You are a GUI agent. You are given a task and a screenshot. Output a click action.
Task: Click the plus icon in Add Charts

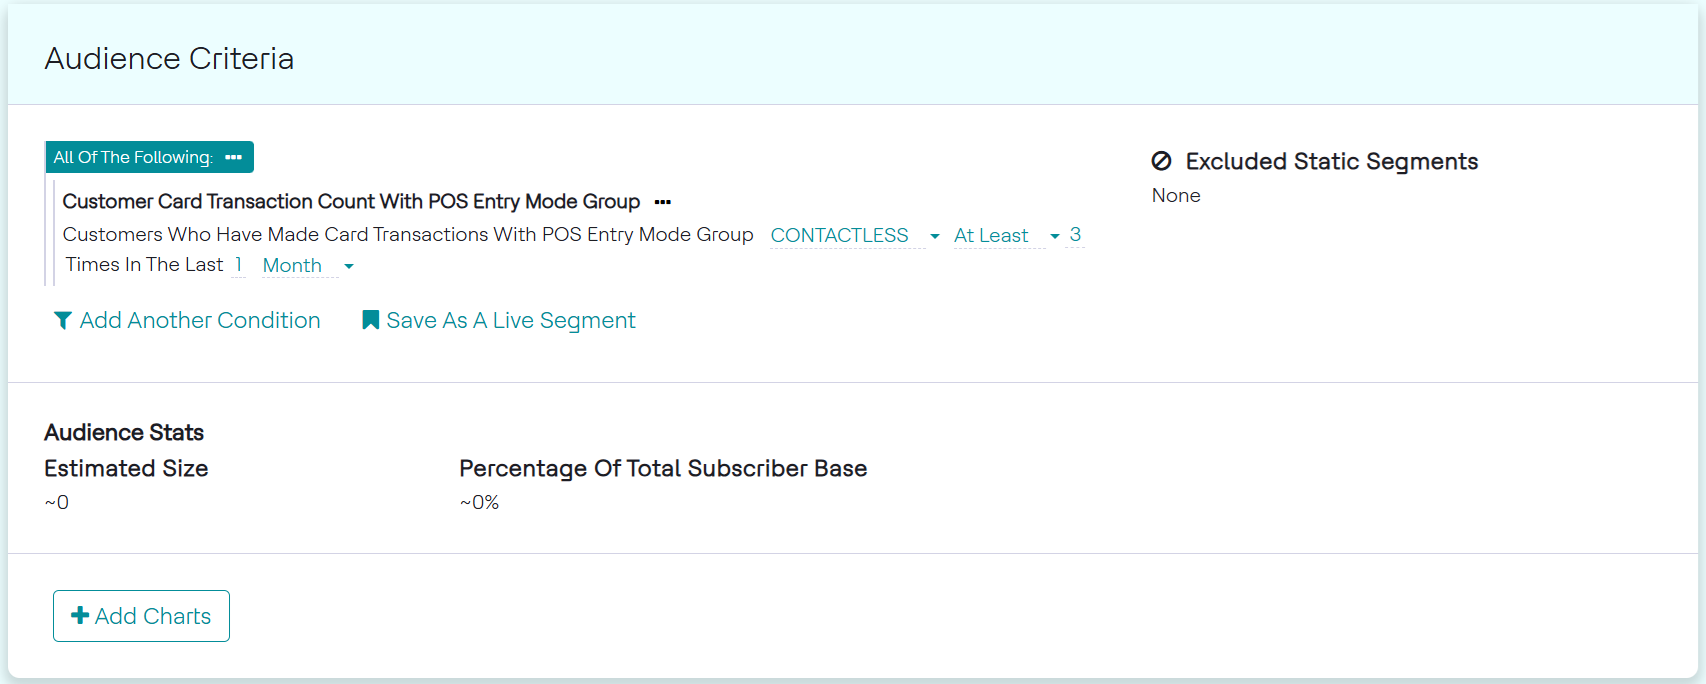[80, 616]
